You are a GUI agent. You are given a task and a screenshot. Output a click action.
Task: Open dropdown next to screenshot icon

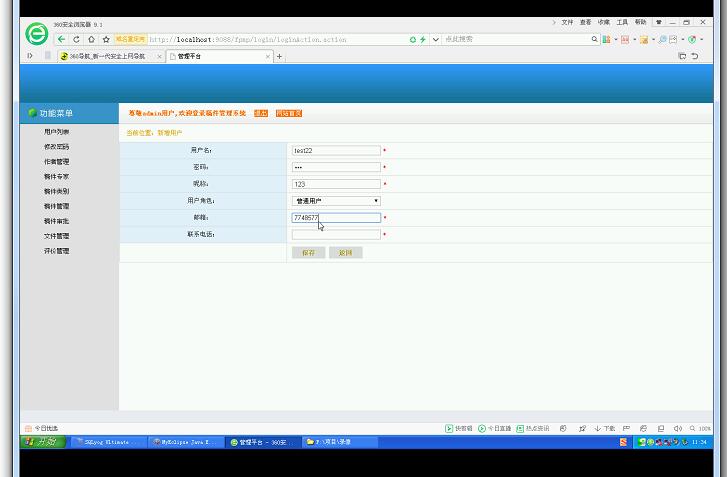click(x=682, y=39)
